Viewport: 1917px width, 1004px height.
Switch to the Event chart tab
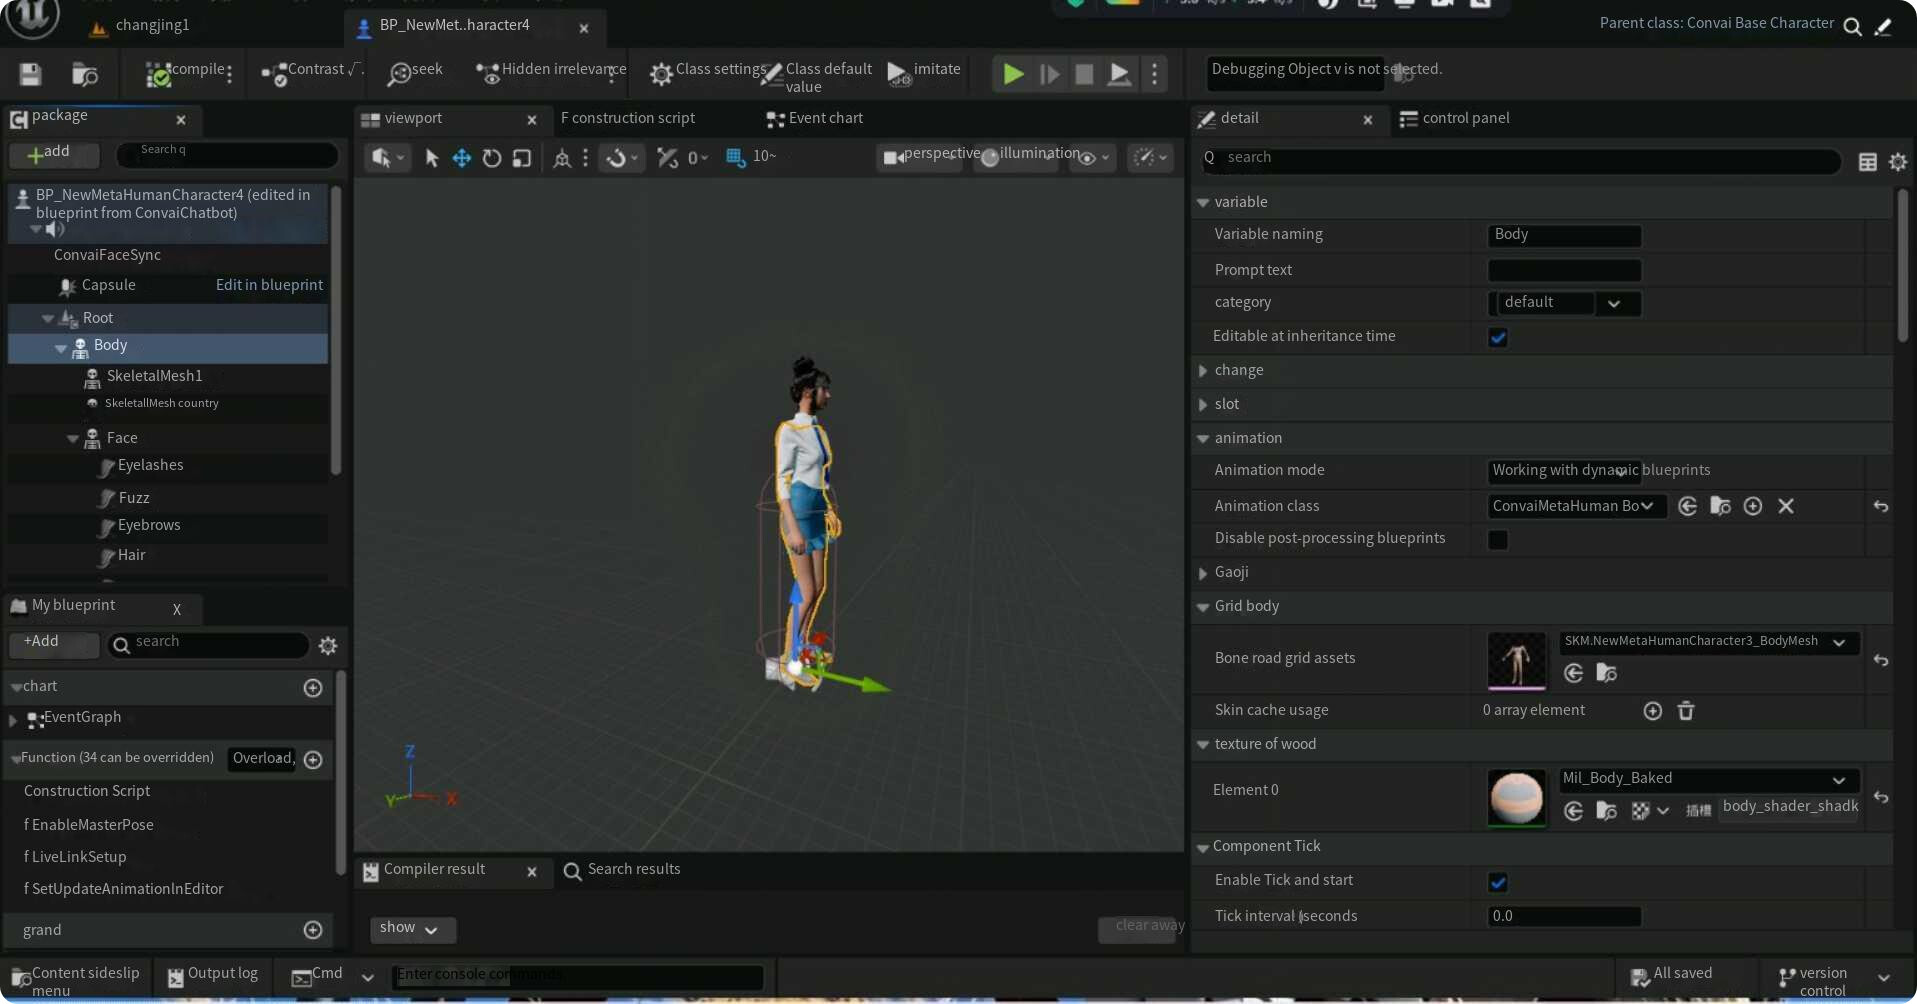(x=815, y=118)
